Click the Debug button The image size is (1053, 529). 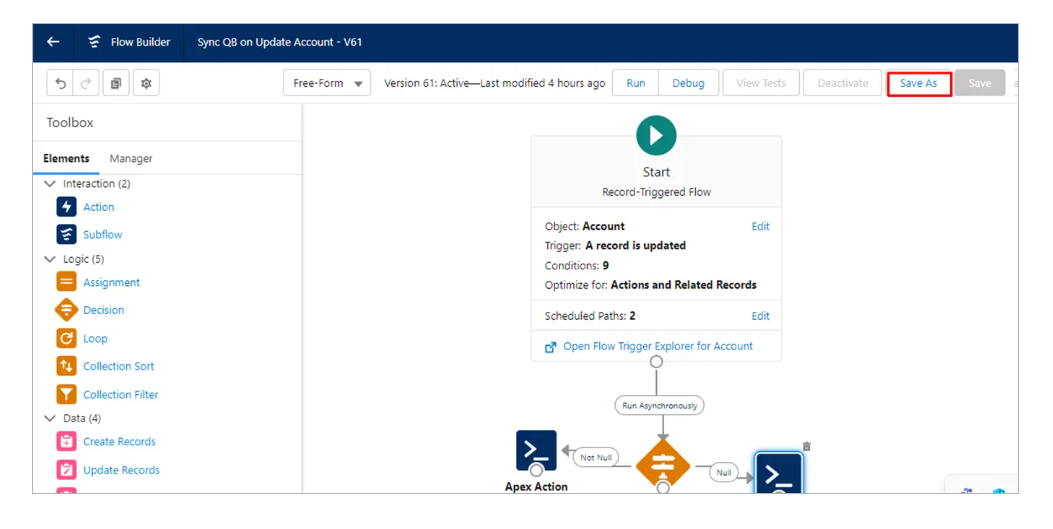pyautogui.click(x=688, y=83)
